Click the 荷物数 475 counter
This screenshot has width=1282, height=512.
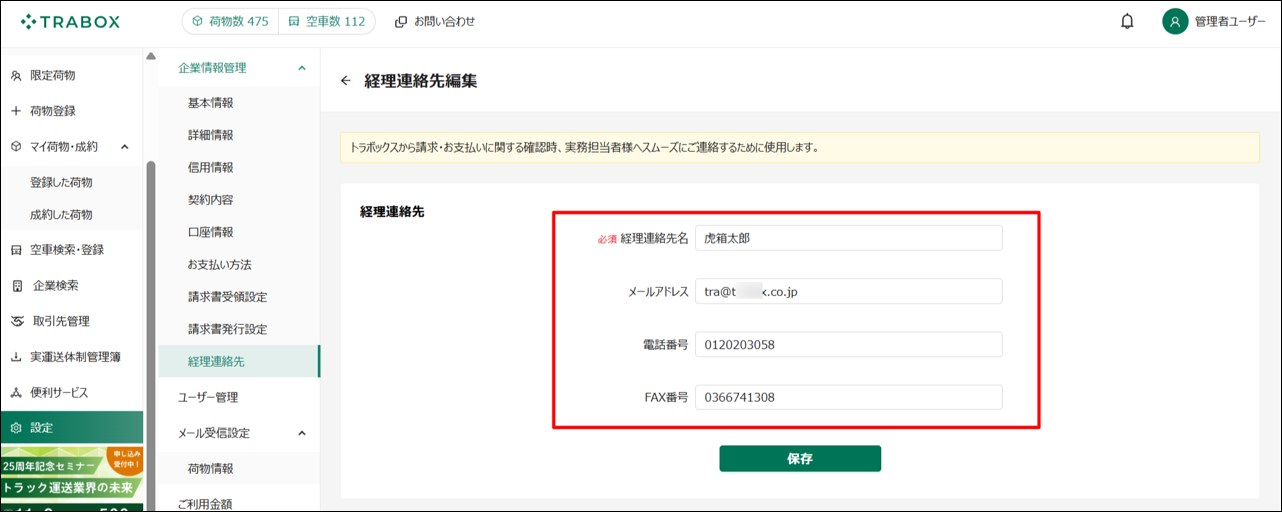(228, 21)
